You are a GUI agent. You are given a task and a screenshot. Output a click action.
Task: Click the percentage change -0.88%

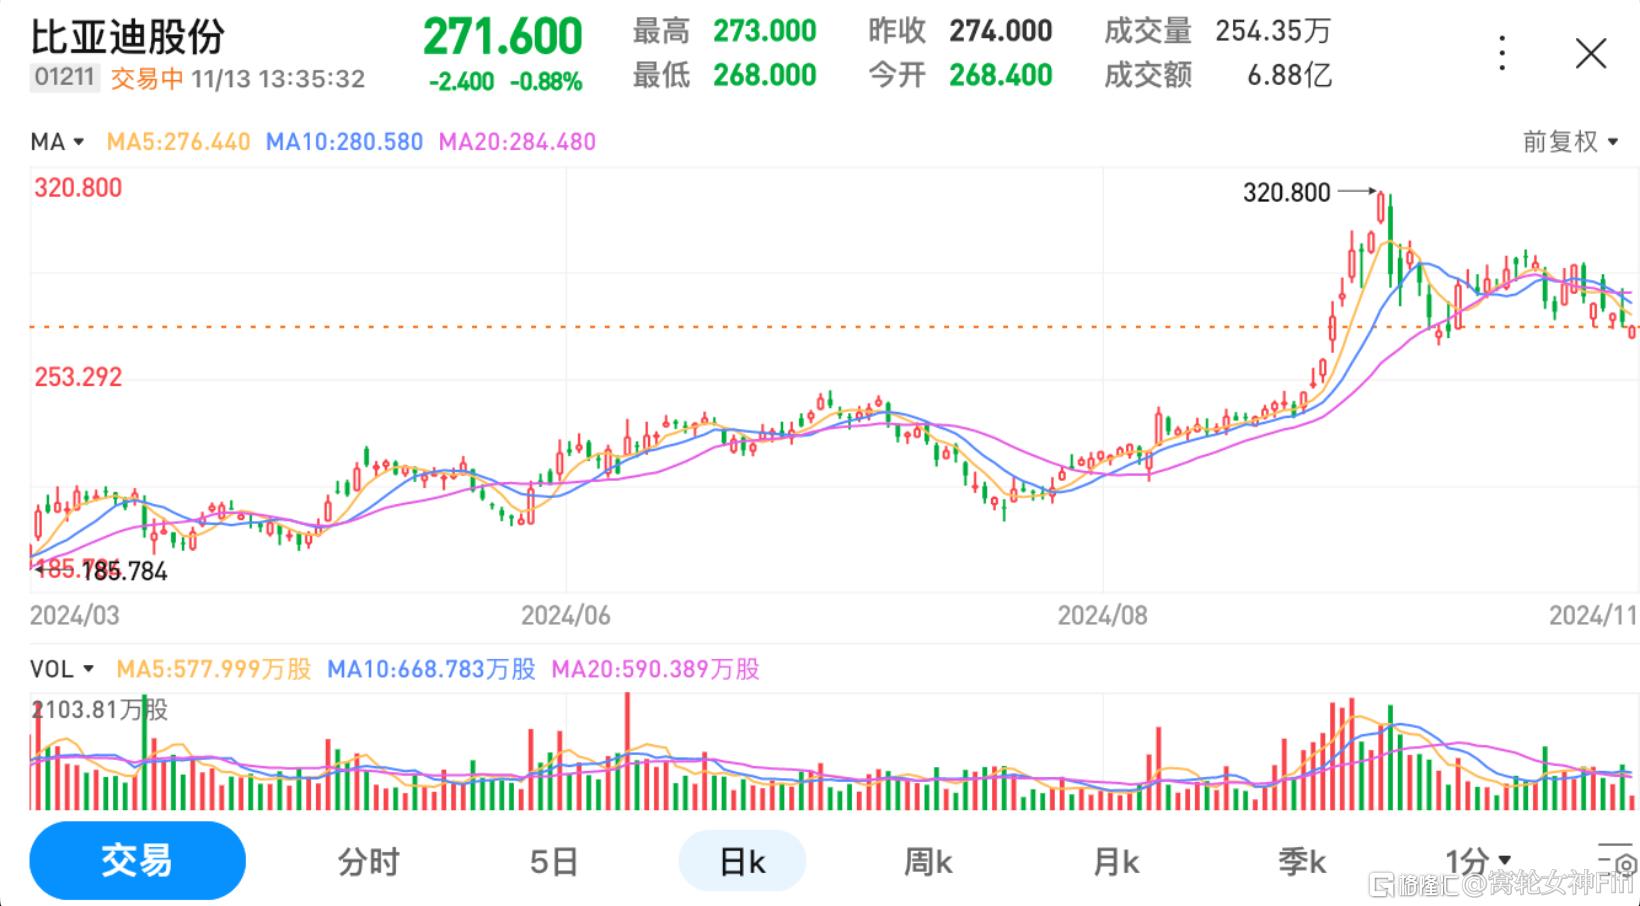pyautogui.click(x=546, y=82)
